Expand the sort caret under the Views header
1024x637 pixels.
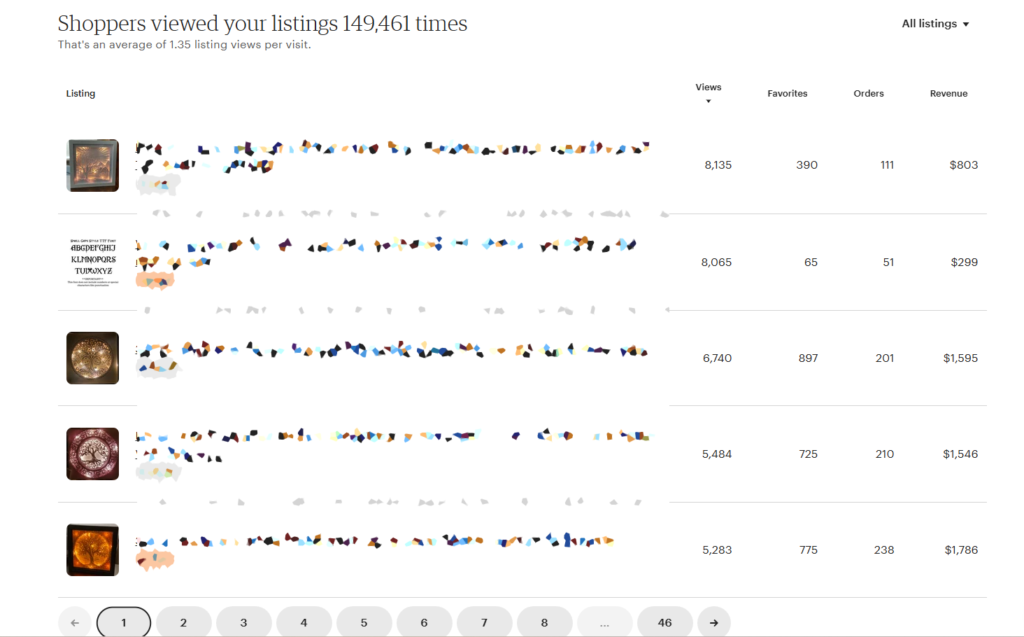point(708,99)
